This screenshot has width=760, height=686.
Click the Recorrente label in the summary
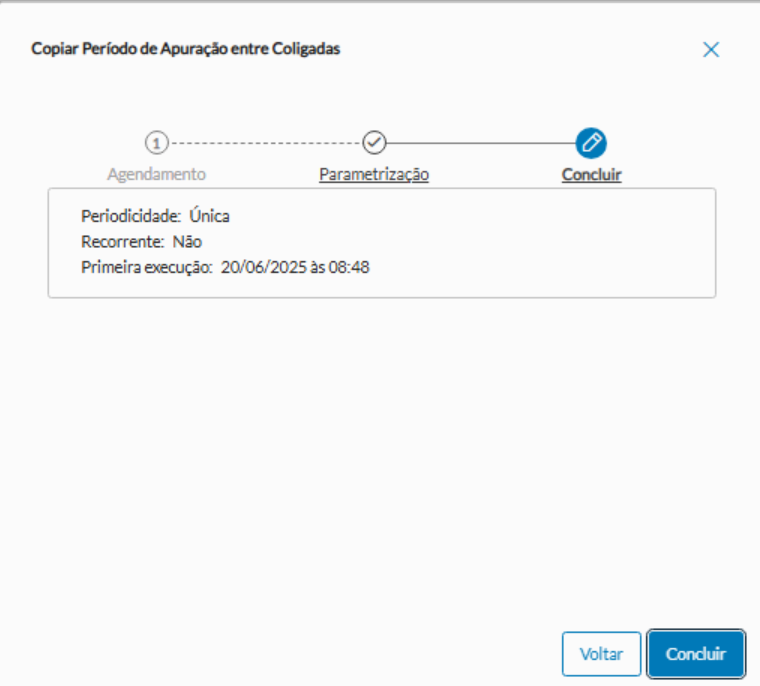point(121,241)
